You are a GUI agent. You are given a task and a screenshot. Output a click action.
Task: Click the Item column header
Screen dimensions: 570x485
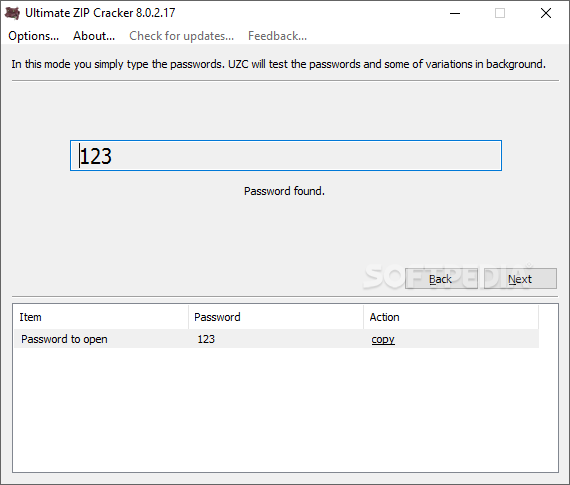(101, 317)
